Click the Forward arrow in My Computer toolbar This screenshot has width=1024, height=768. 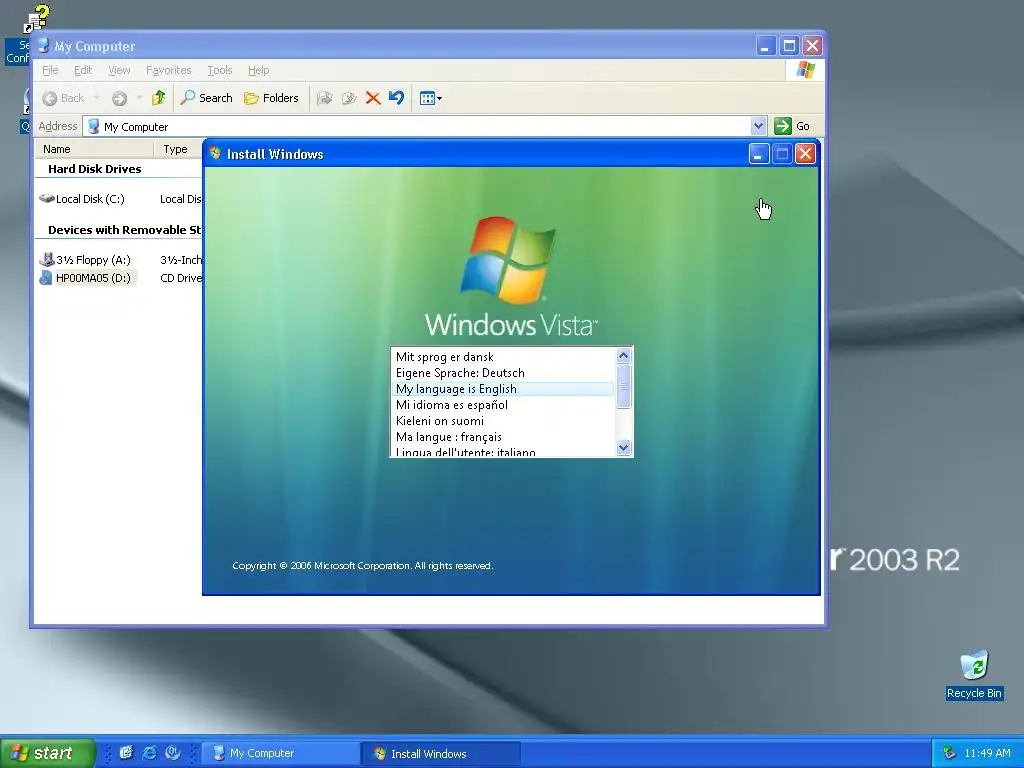[119, 98]
